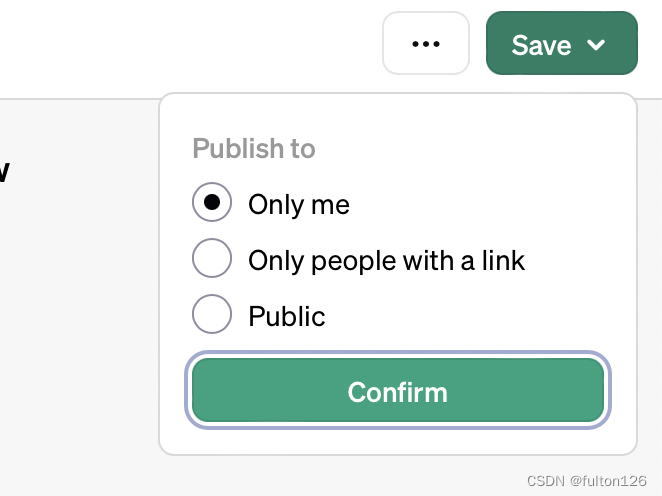This screenshot has width=662, height=496.
Task: Open the three-dots more options menu
Action: click(x=426, y=43)
